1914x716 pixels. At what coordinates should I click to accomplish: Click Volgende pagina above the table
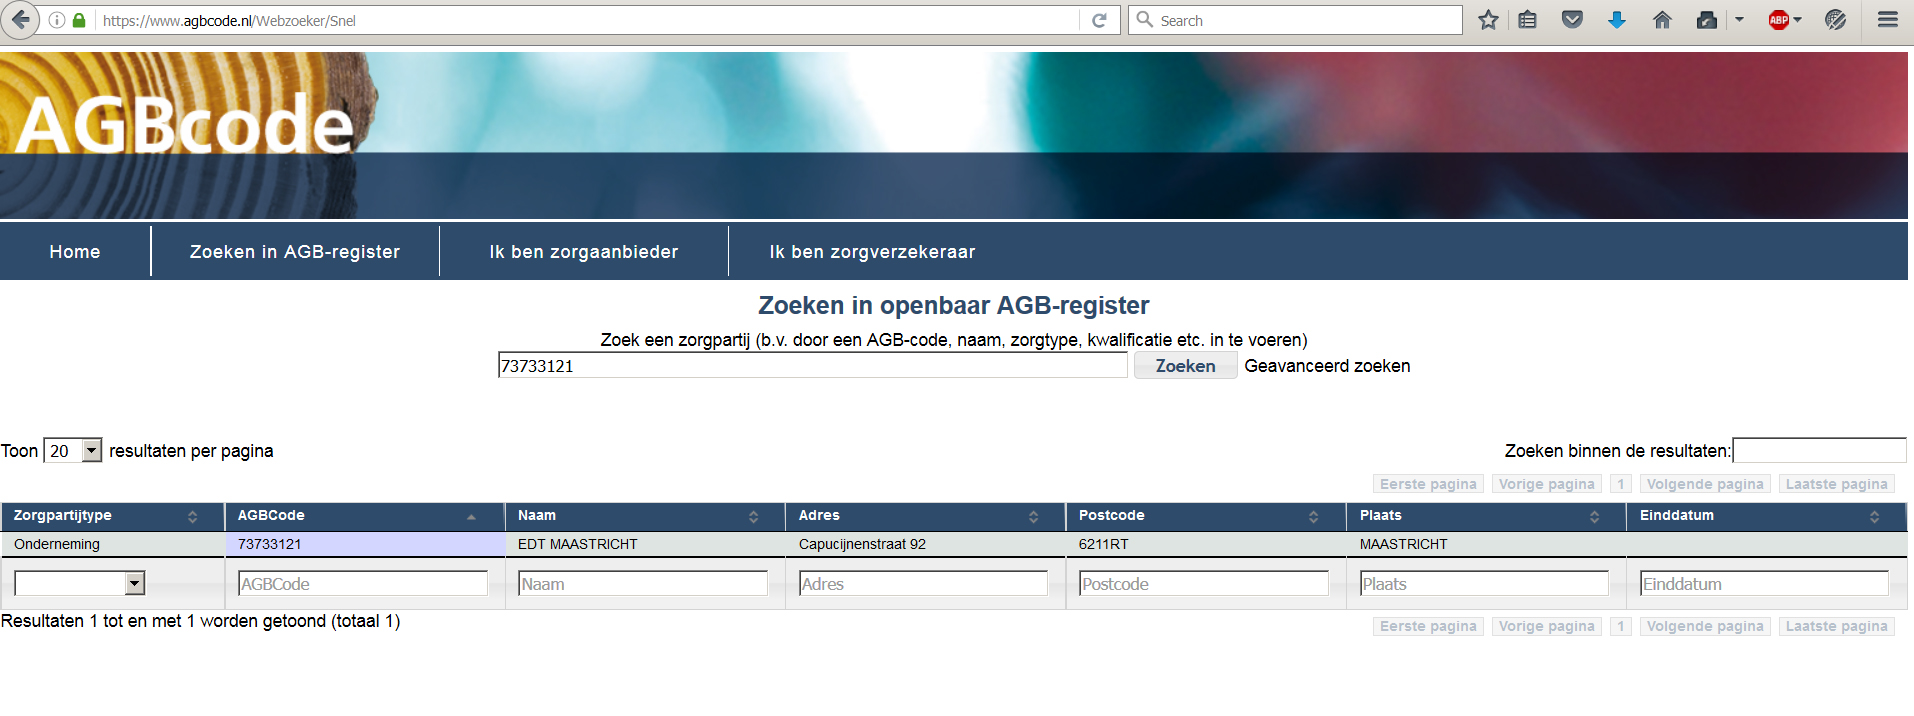click(1705, 484)
